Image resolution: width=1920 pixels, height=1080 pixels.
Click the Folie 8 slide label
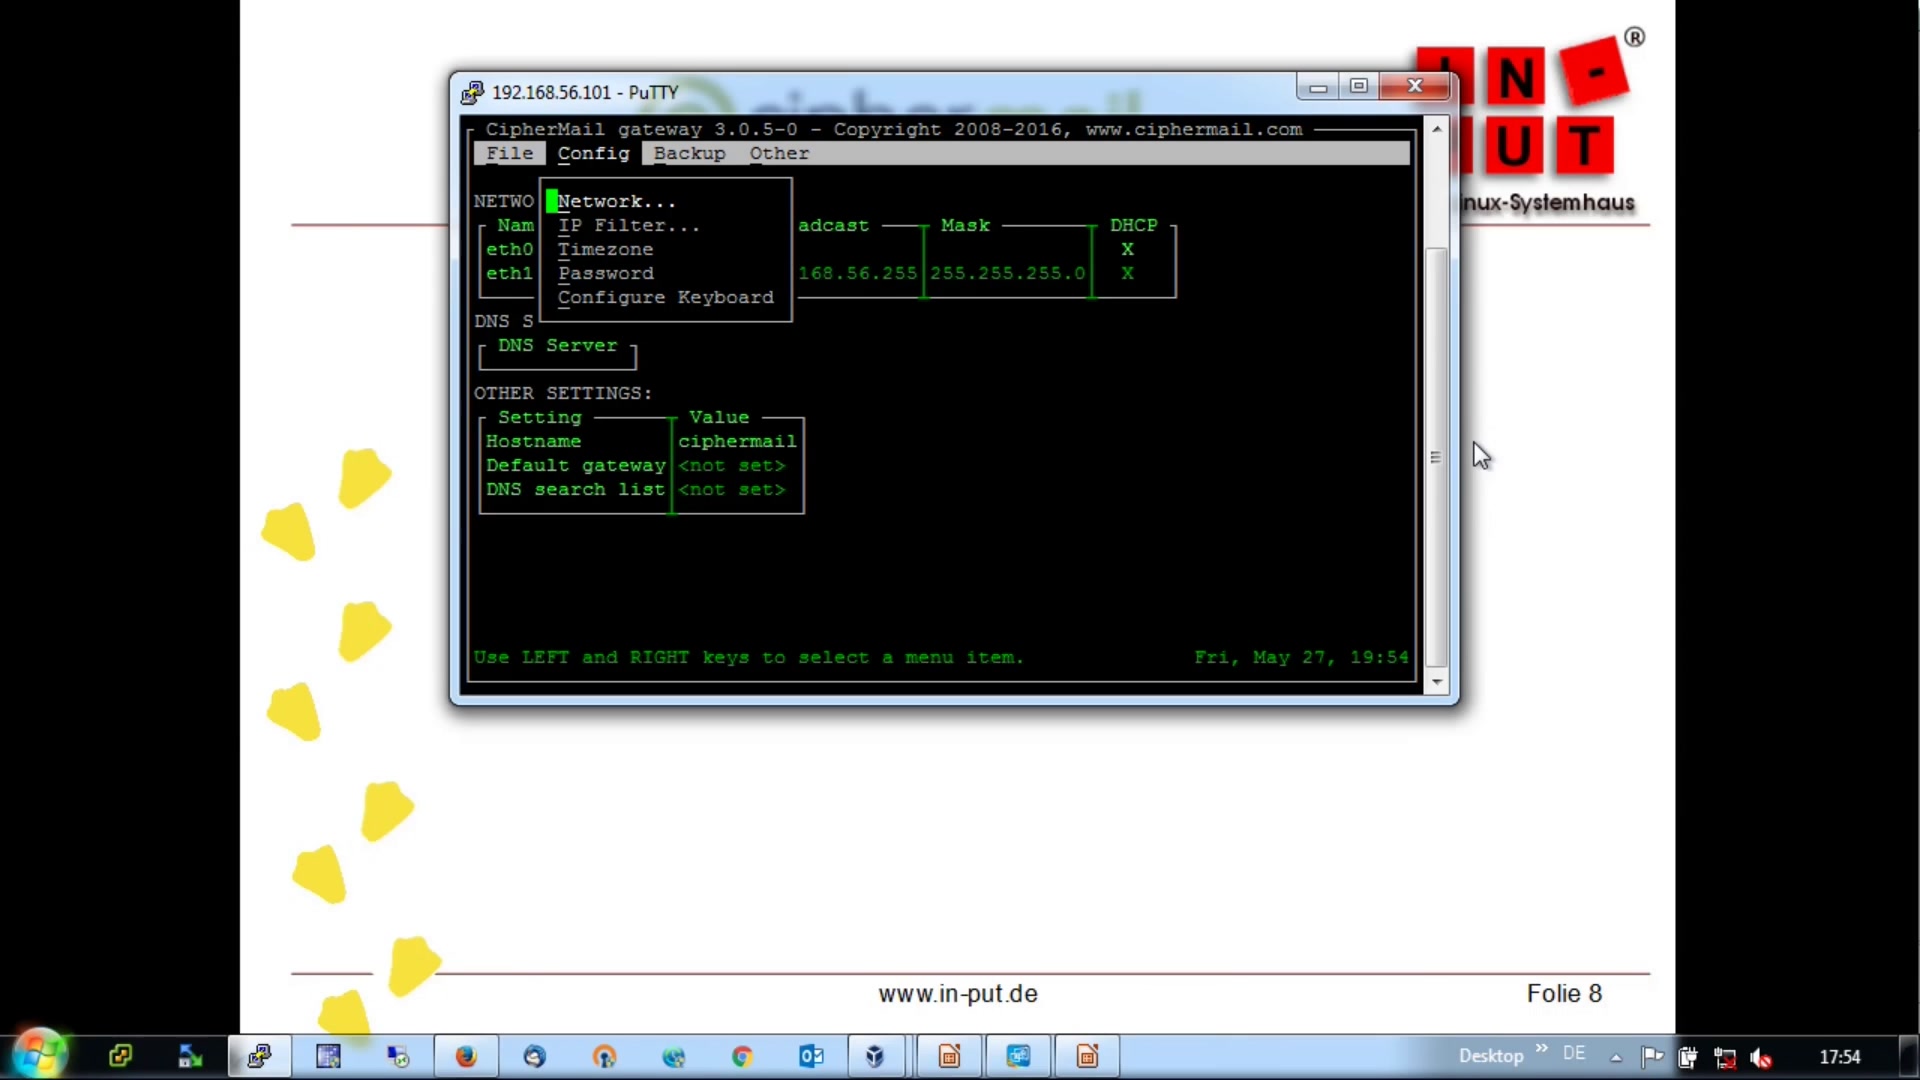point(1564,994)
